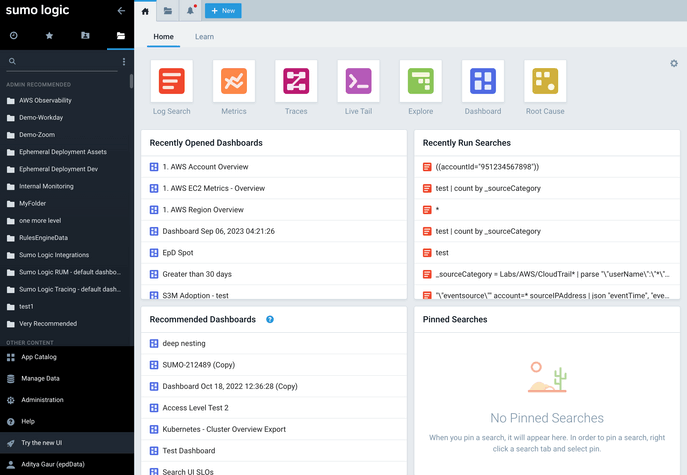Open the deep nesting recommended dashboard

pos(274,344)
